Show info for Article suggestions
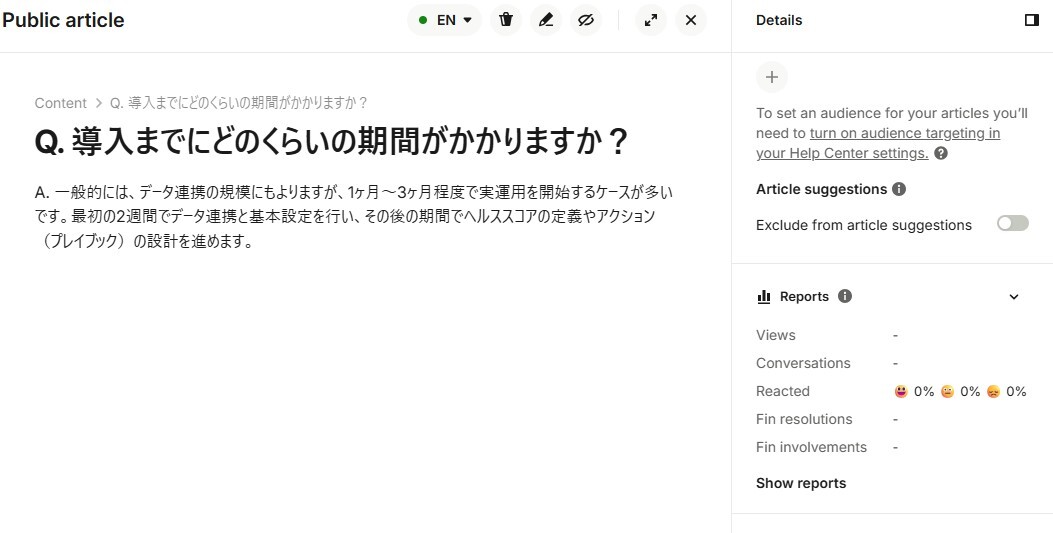This screenshot has width=1053, height=533. [899, 189]
